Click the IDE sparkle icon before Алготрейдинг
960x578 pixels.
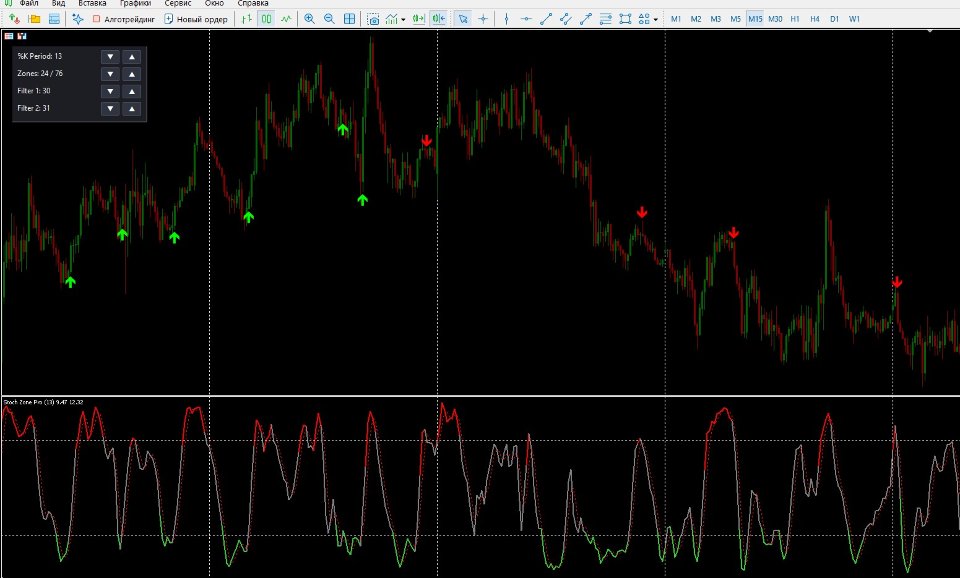[78, 19]
